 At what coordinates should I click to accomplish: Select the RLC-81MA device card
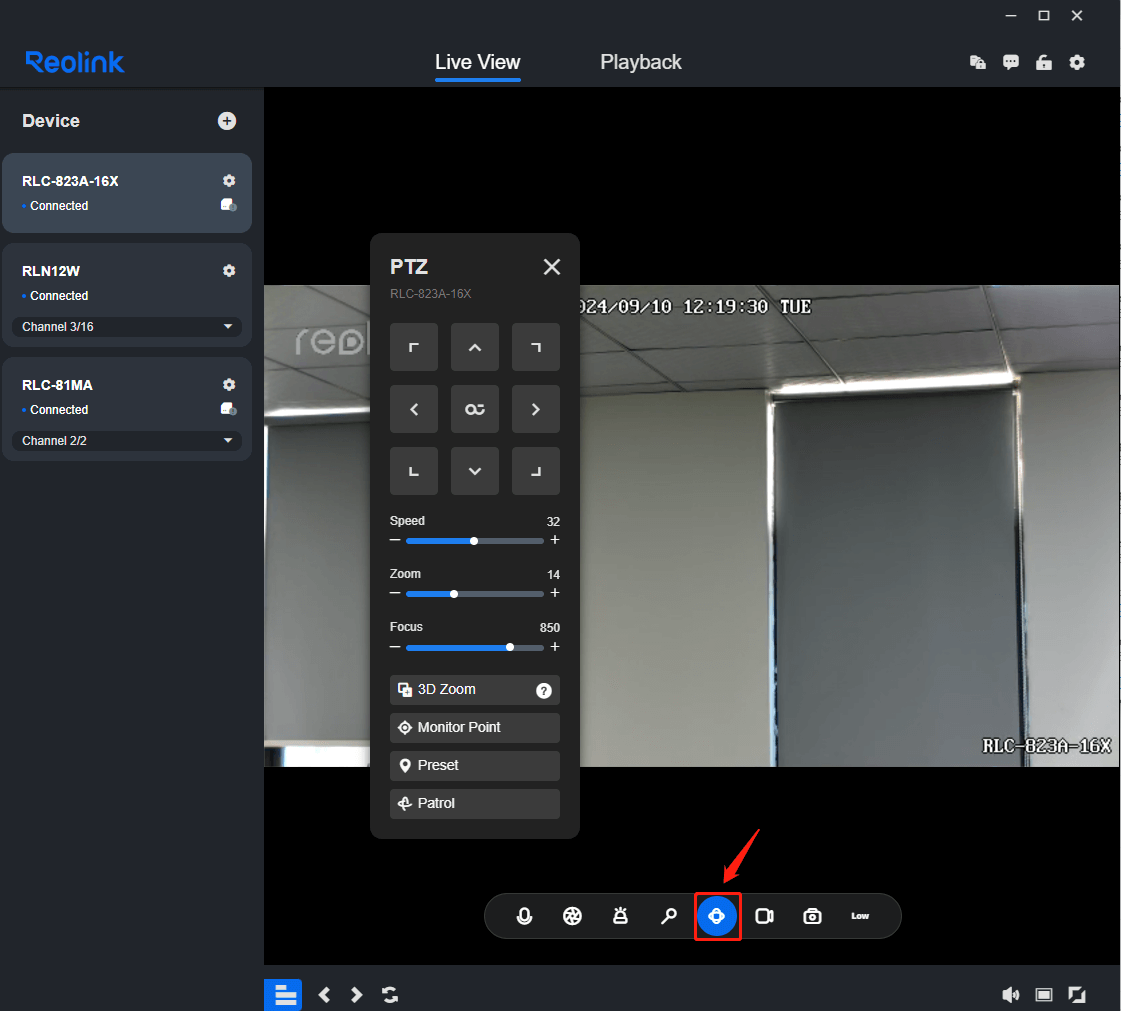(127, 409)
